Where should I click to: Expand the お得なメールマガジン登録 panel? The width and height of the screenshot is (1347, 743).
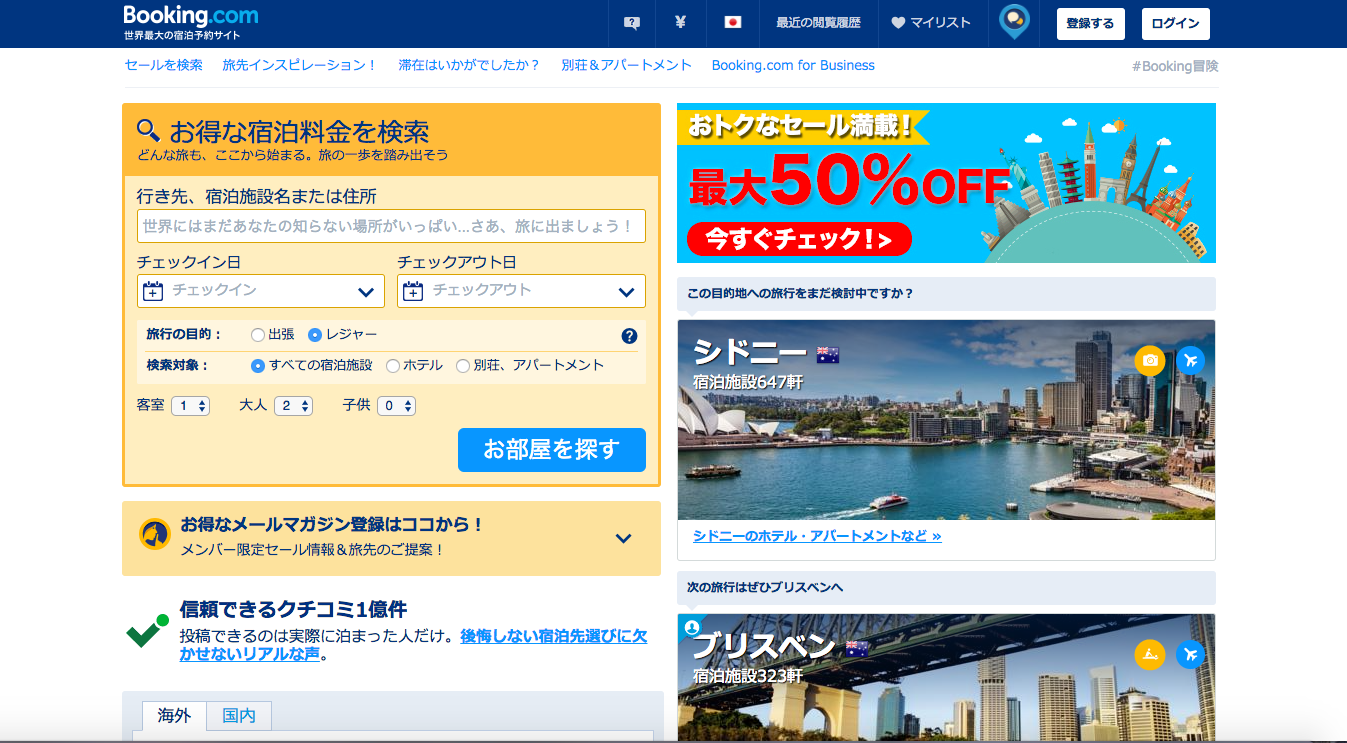pos(623,538)
